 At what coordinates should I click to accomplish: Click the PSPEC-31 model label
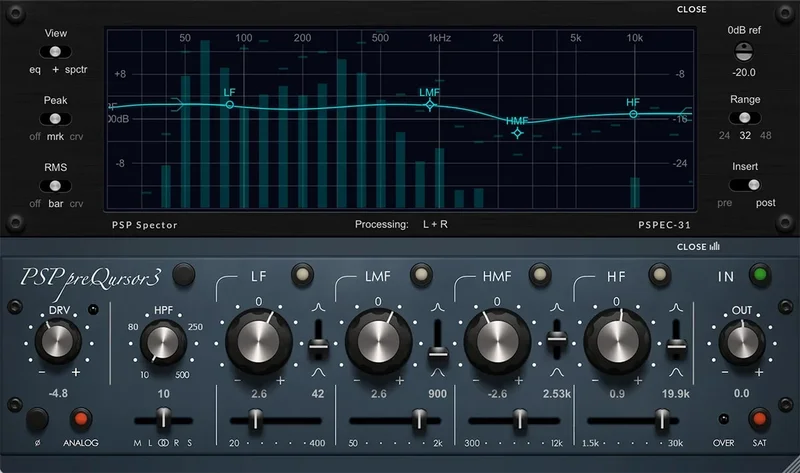pos(664,225)
